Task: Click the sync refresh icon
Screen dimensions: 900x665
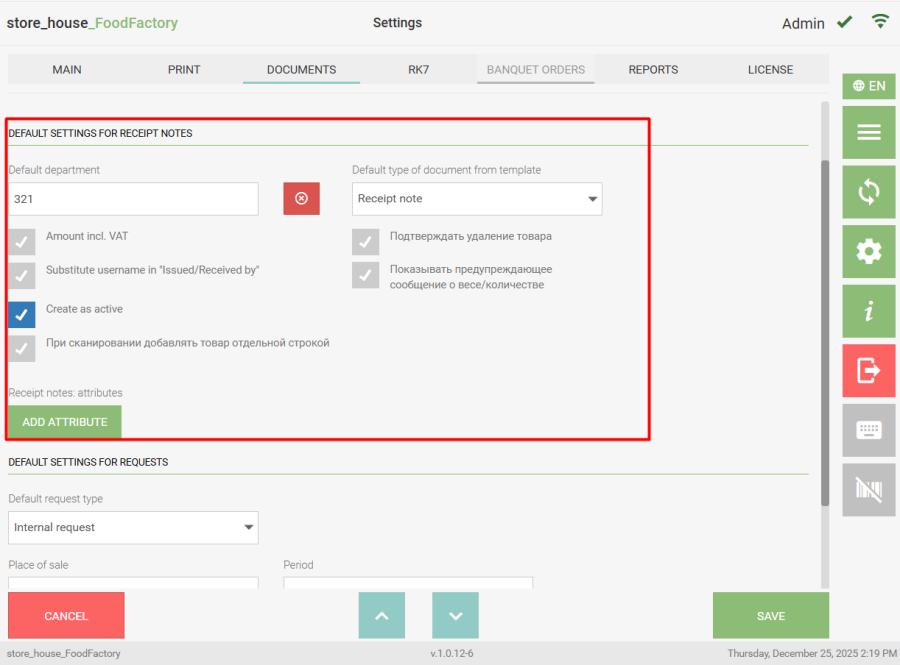Action: (x=868, y=192)
